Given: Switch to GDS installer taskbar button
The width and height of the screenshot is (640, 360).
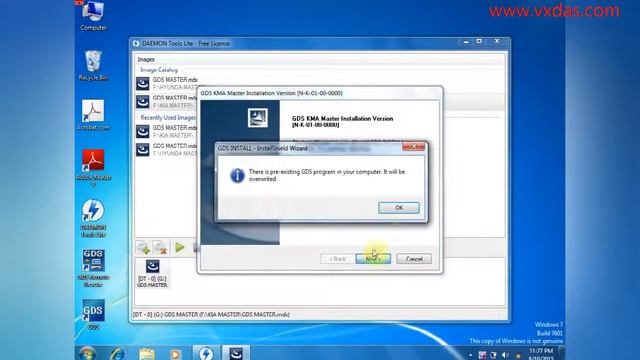Looking at the screenshot, I should (236, 353).
